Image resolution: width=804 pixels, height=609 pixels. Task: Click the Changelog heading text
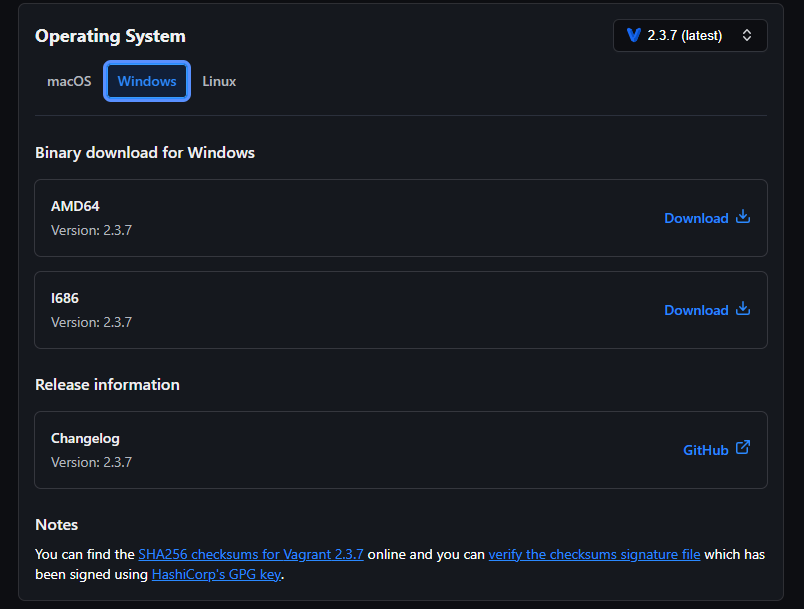85,438
